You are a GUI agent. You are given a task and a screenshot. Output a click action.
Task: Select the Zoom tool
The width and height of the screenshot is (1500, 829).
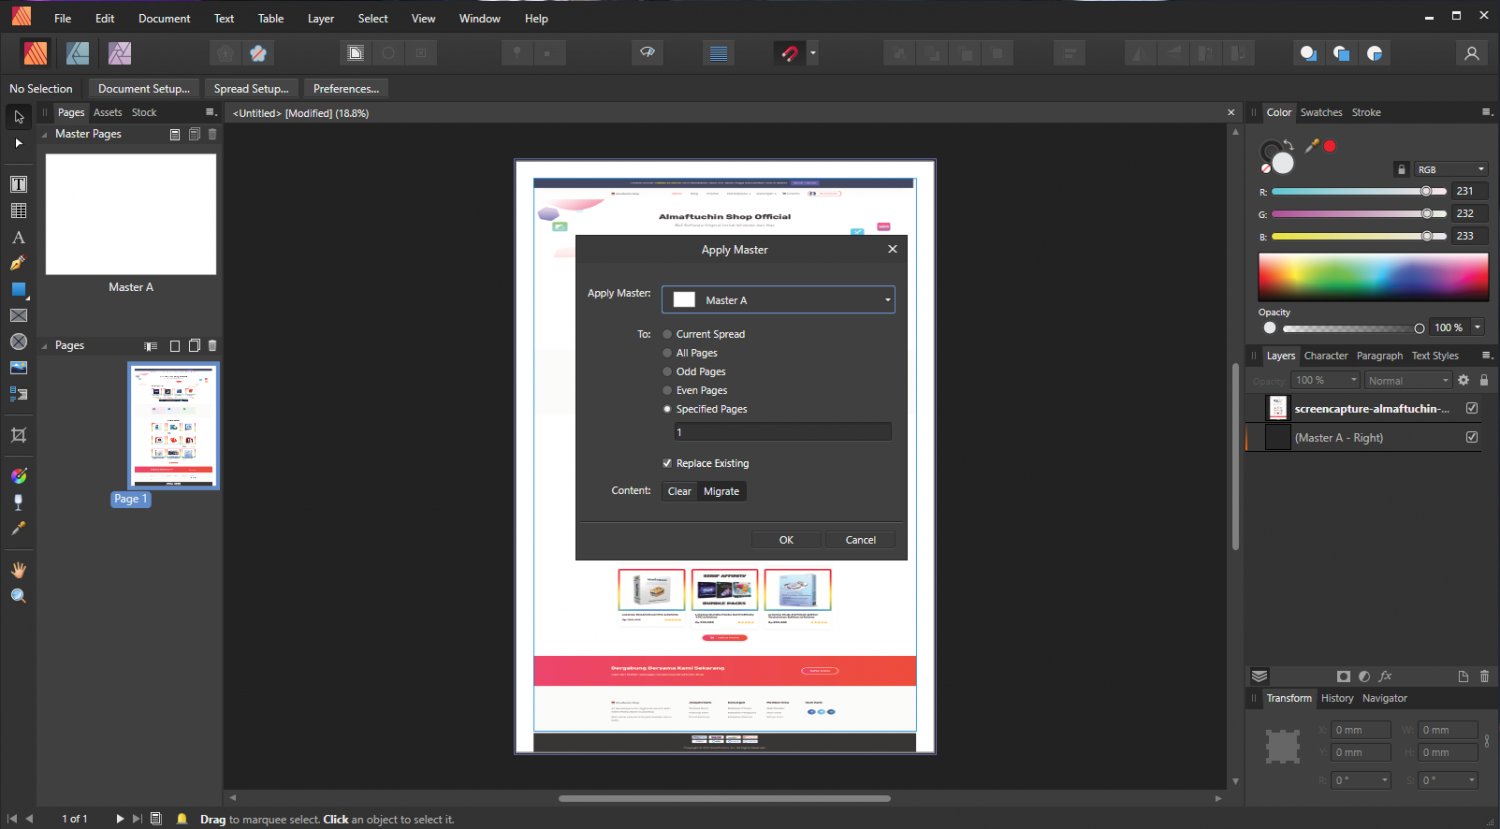[x=18, y=595]
